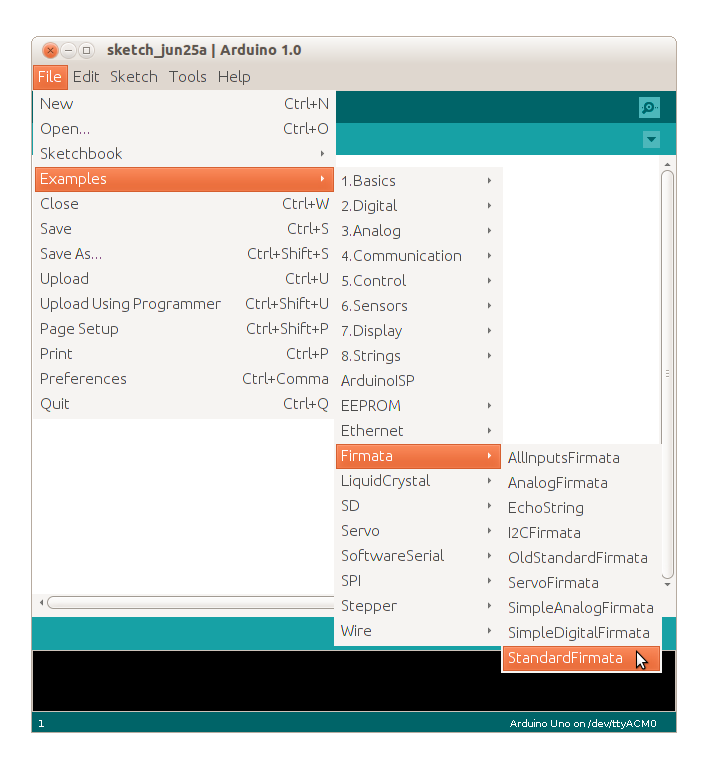Open EchoString example

click(x=582, y=508)
